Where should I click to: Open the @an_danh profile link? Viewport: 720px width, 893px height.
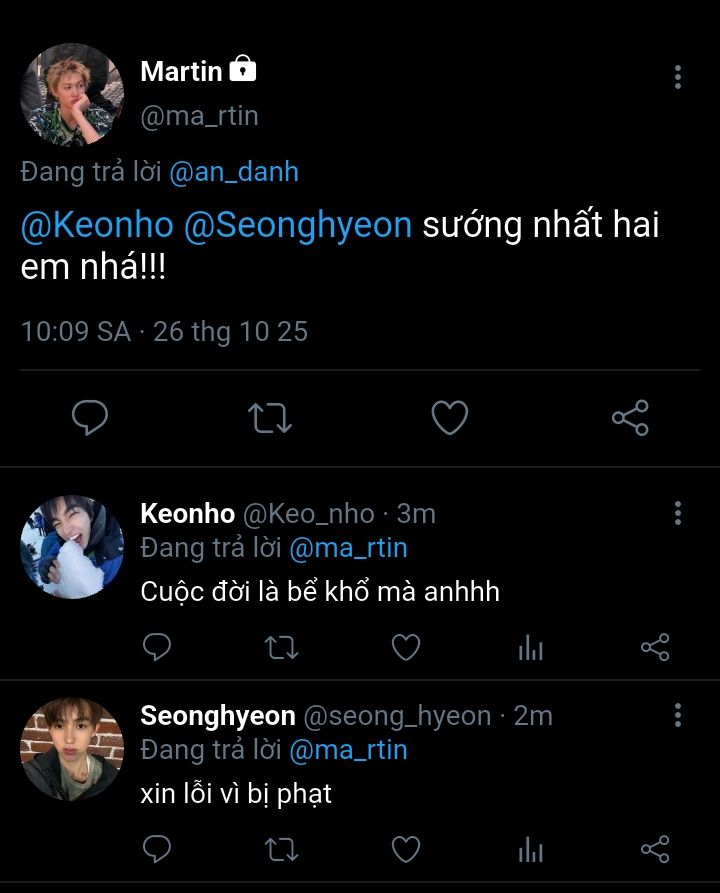click(234, 172)
